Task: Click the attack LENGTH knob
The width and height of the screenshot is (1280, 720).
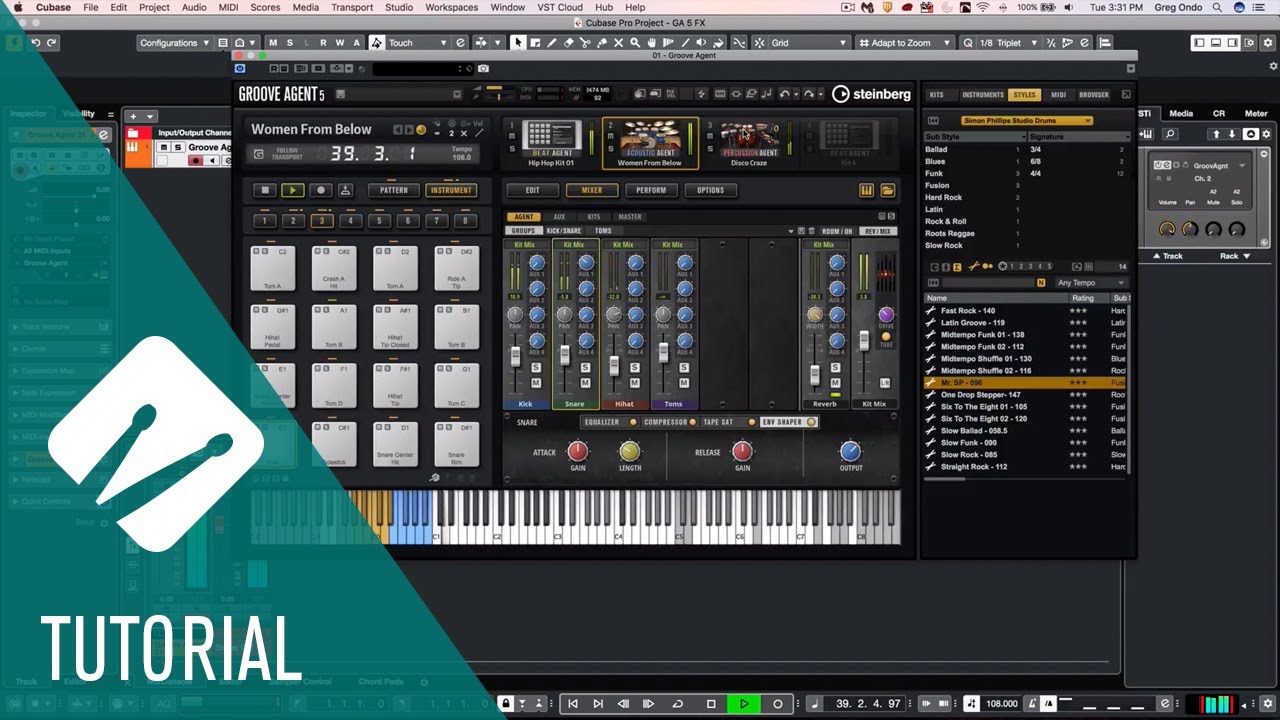Action: click(630, 452)
